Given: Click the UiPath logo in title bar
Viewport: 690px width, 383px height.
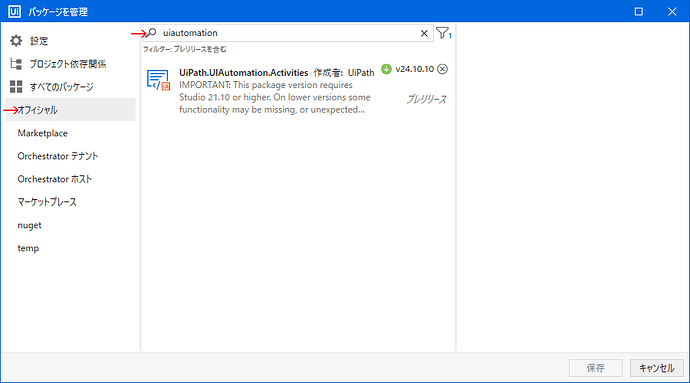Looking at the screenshot, I should 14,11.
